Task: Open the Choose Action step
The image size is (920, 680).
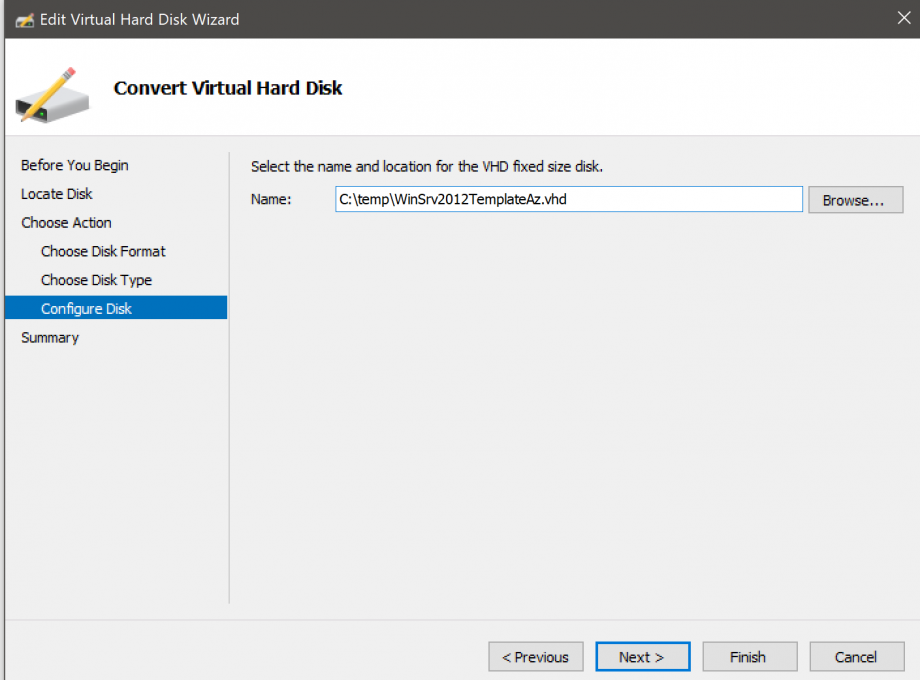Action: (66, 222)
